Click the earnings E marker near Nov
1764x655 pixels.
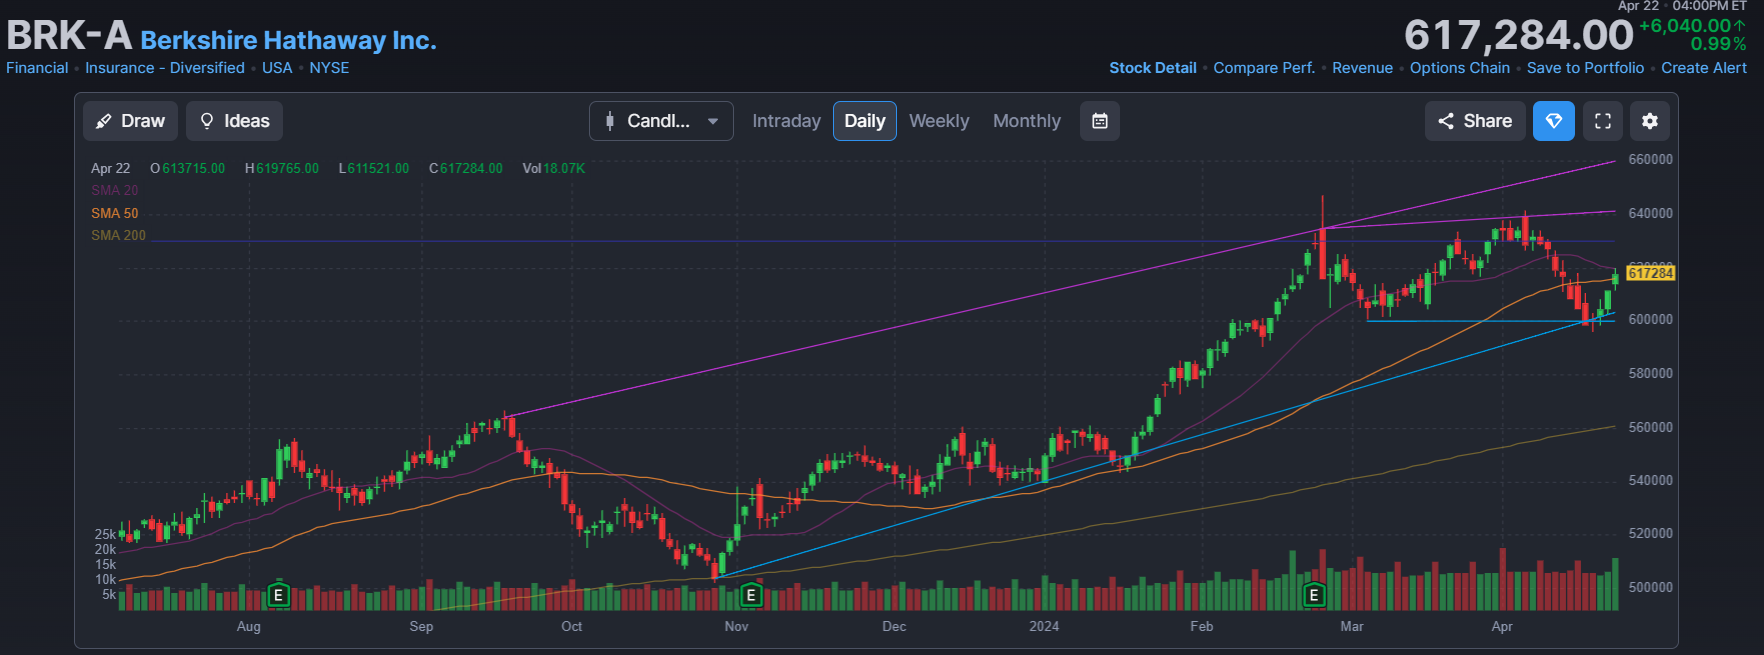[x=751, y=596]
